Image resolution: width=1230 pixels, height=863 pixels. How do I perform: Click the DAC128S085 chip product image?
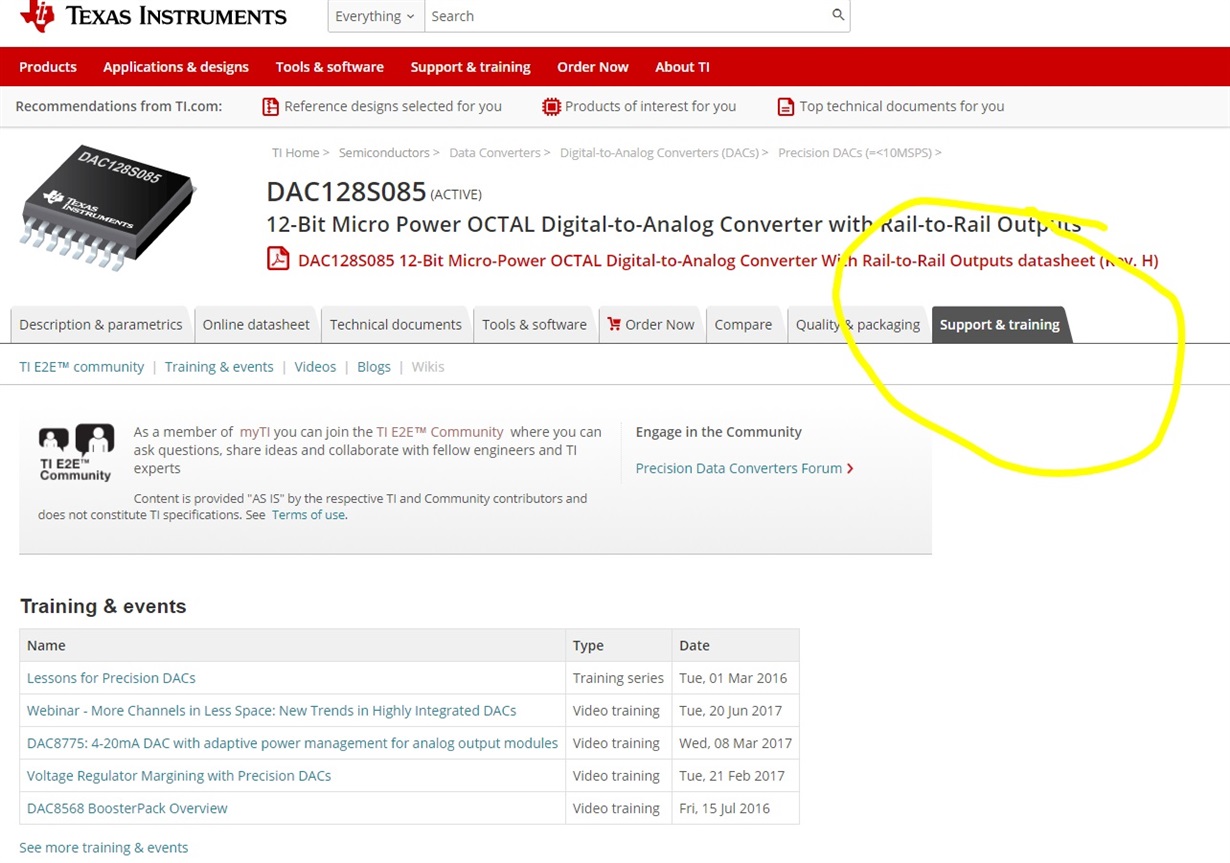pos(107,206)
